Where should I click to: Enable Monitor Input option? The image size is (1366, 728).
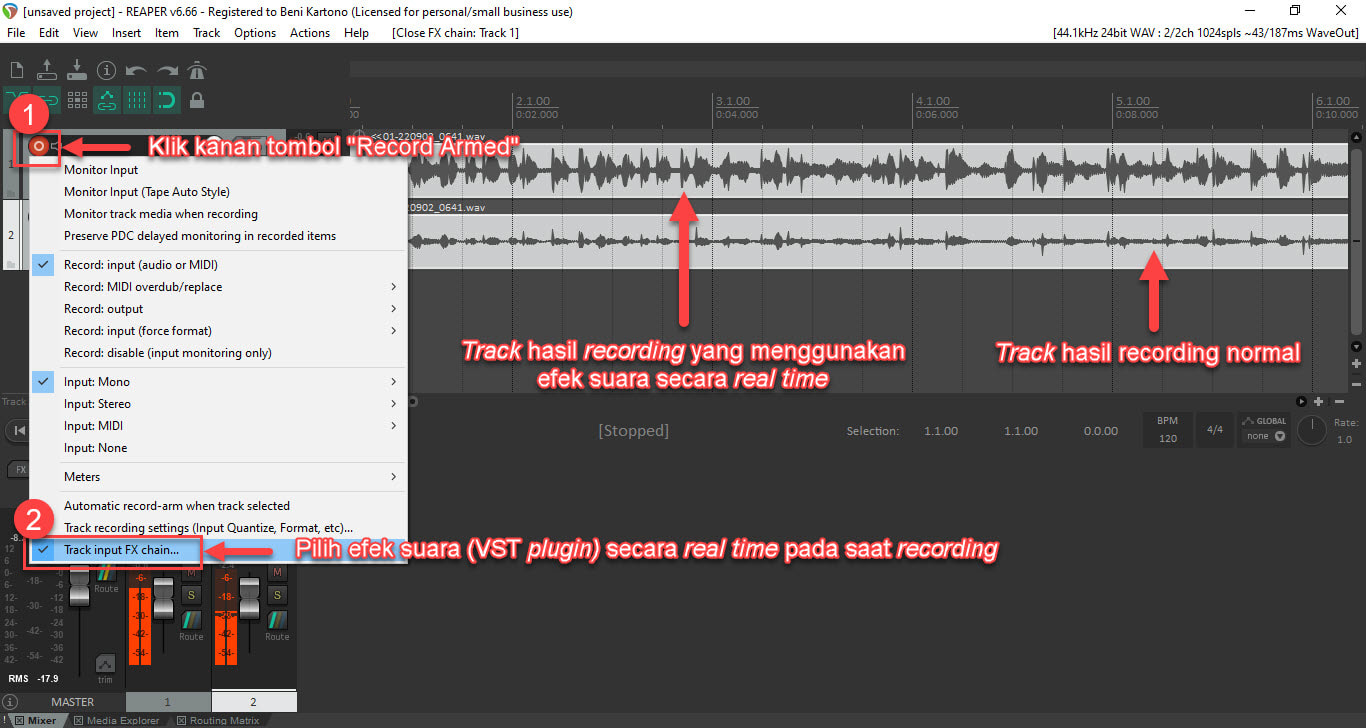click(x=218, y=170)
